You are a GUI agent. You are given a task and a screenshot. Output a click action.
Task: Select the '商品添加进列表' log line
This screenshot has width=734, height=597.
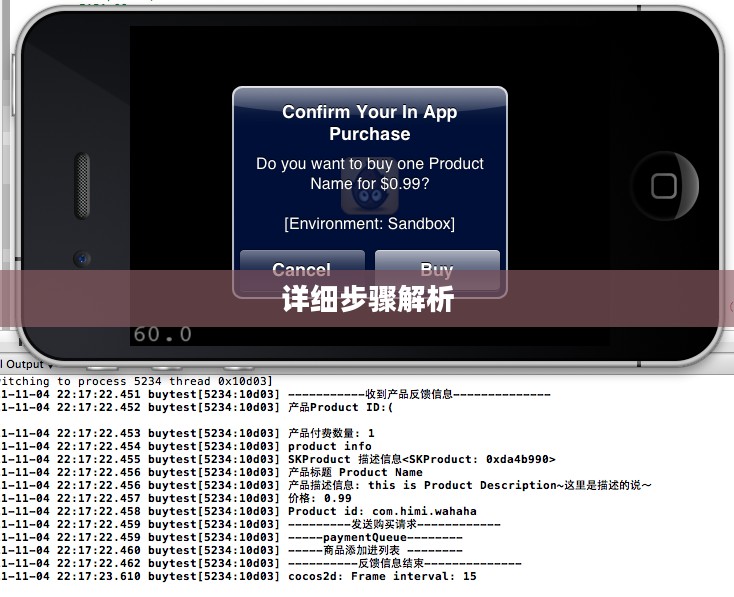[231, 550]
